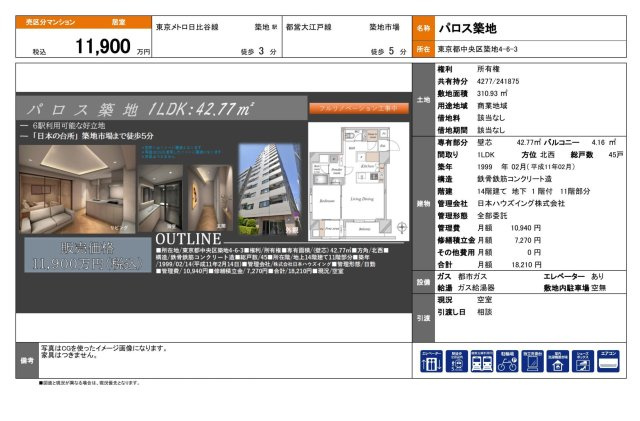Click the 家具はつきません note
The image size is (640, 421).
tap(69, 355)
